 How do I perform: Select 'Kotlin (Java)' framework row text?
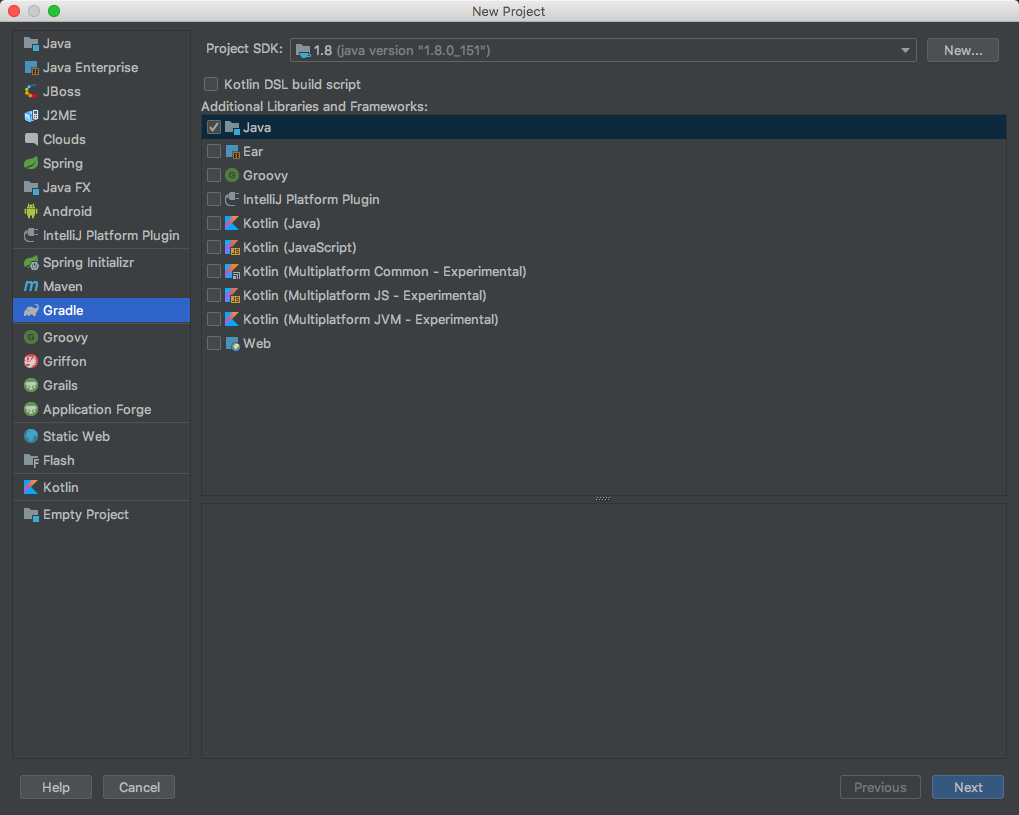point(281,224)
